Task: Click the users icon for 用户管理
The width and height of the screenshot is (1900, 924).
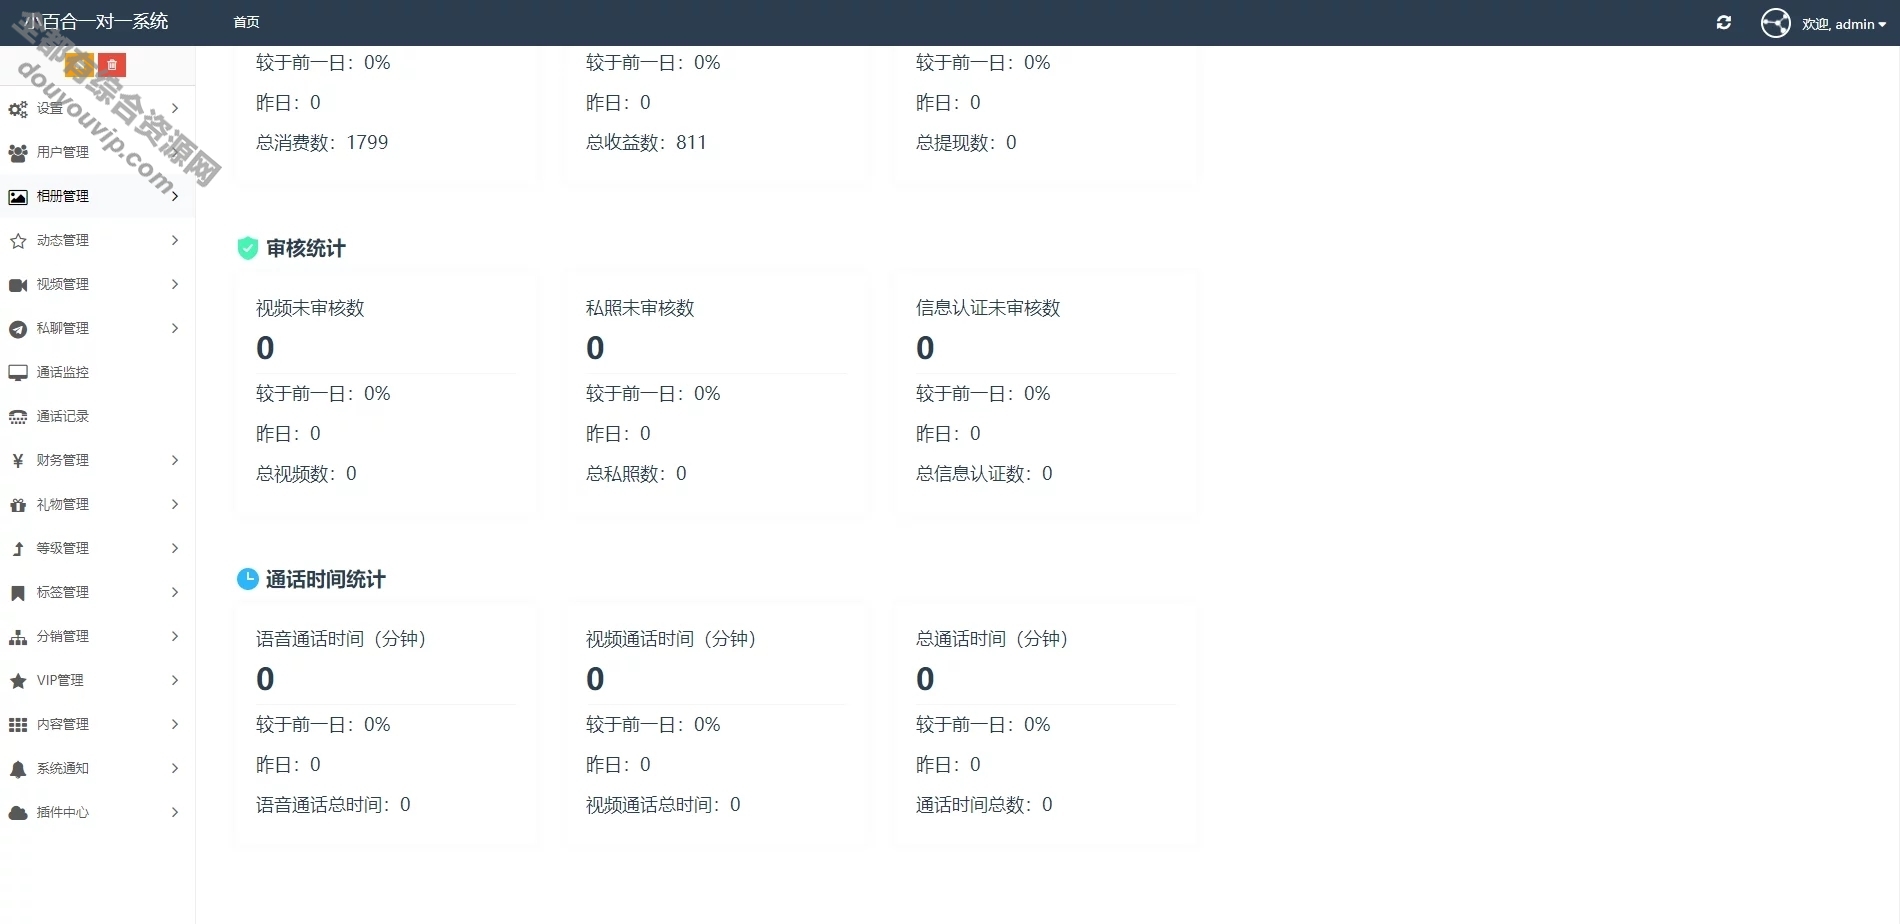Action: pos(18,153)
